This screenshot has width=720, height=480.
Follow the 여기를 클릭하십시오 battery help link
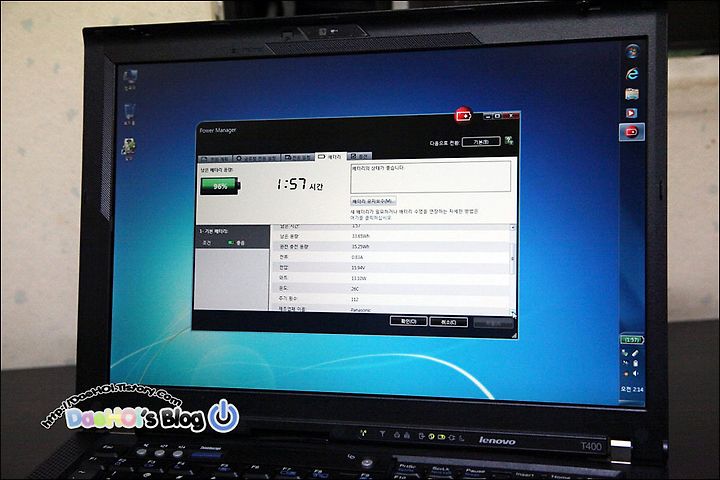(x=371, y=218)
